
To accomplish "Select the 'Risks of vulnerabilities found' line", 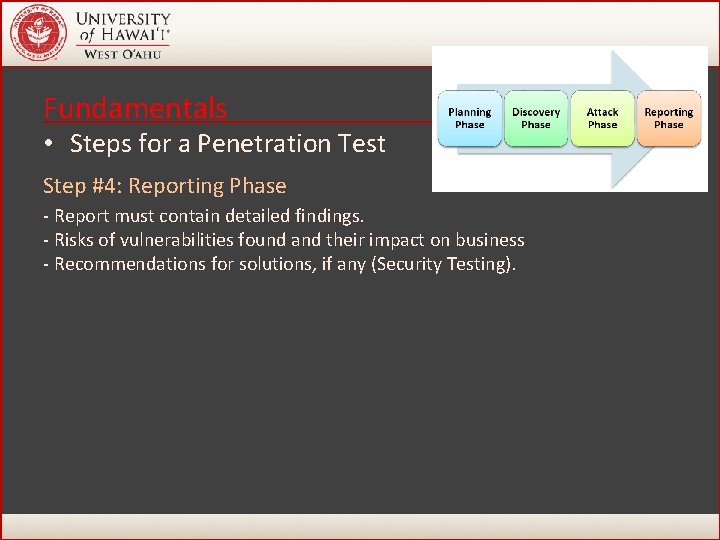I will click(x=284, y=240).
